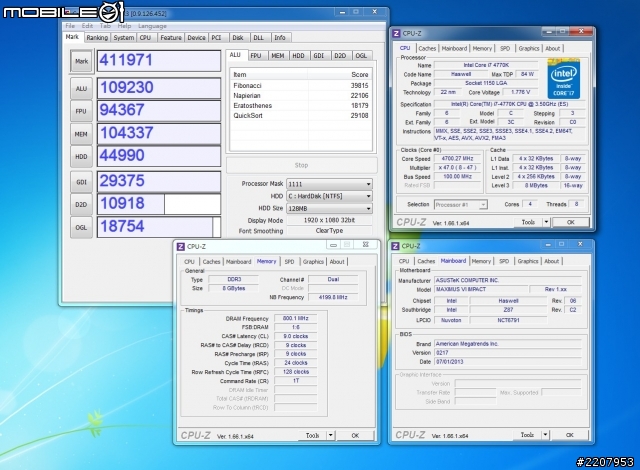The width and height of the screenshot is (640, 470).
Task: Open Memory tab in Mainboard window
Action: pyautogui.click(x=481, y=261)
